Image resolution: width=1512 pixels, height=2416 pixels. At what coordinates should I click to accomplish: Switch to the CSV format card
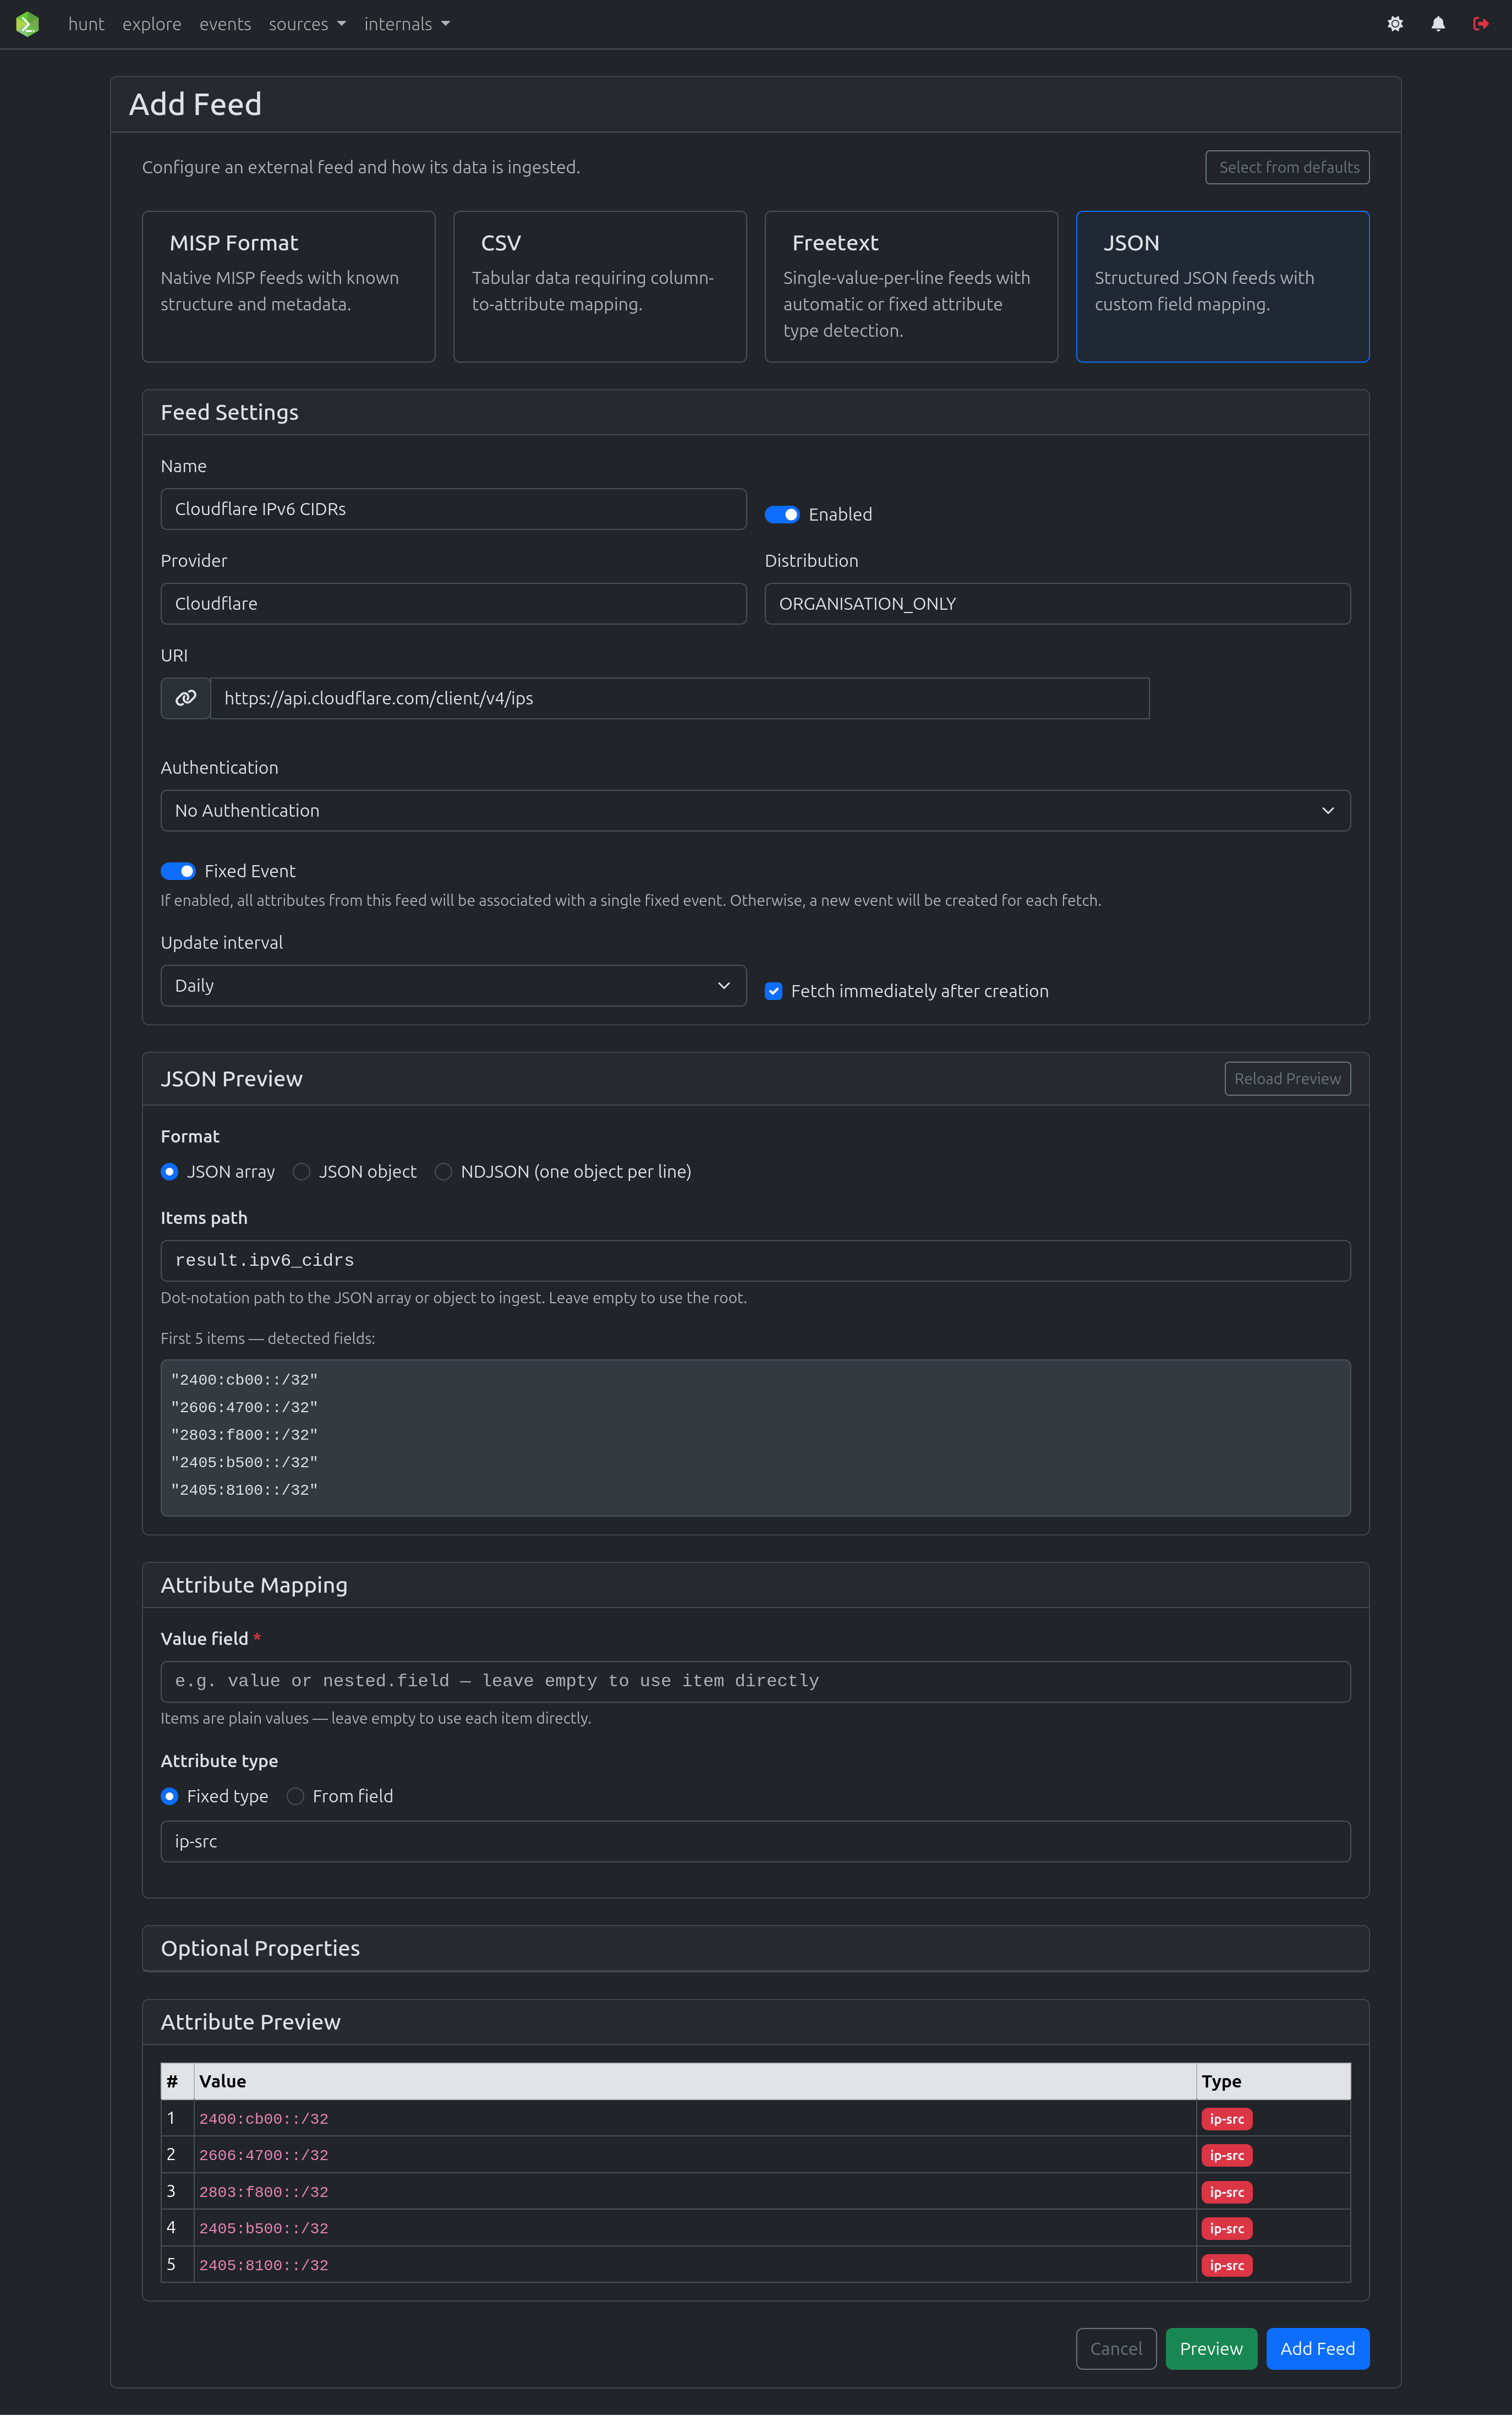pyautogui.click(x=600, y=286)
